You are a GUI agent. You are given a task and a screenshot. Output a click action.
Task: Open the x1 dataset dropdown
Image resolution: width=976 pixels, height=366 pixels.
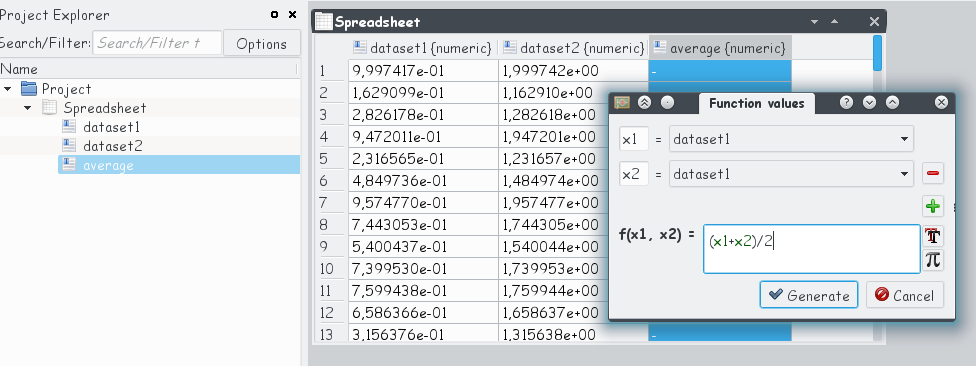(791, 139)
